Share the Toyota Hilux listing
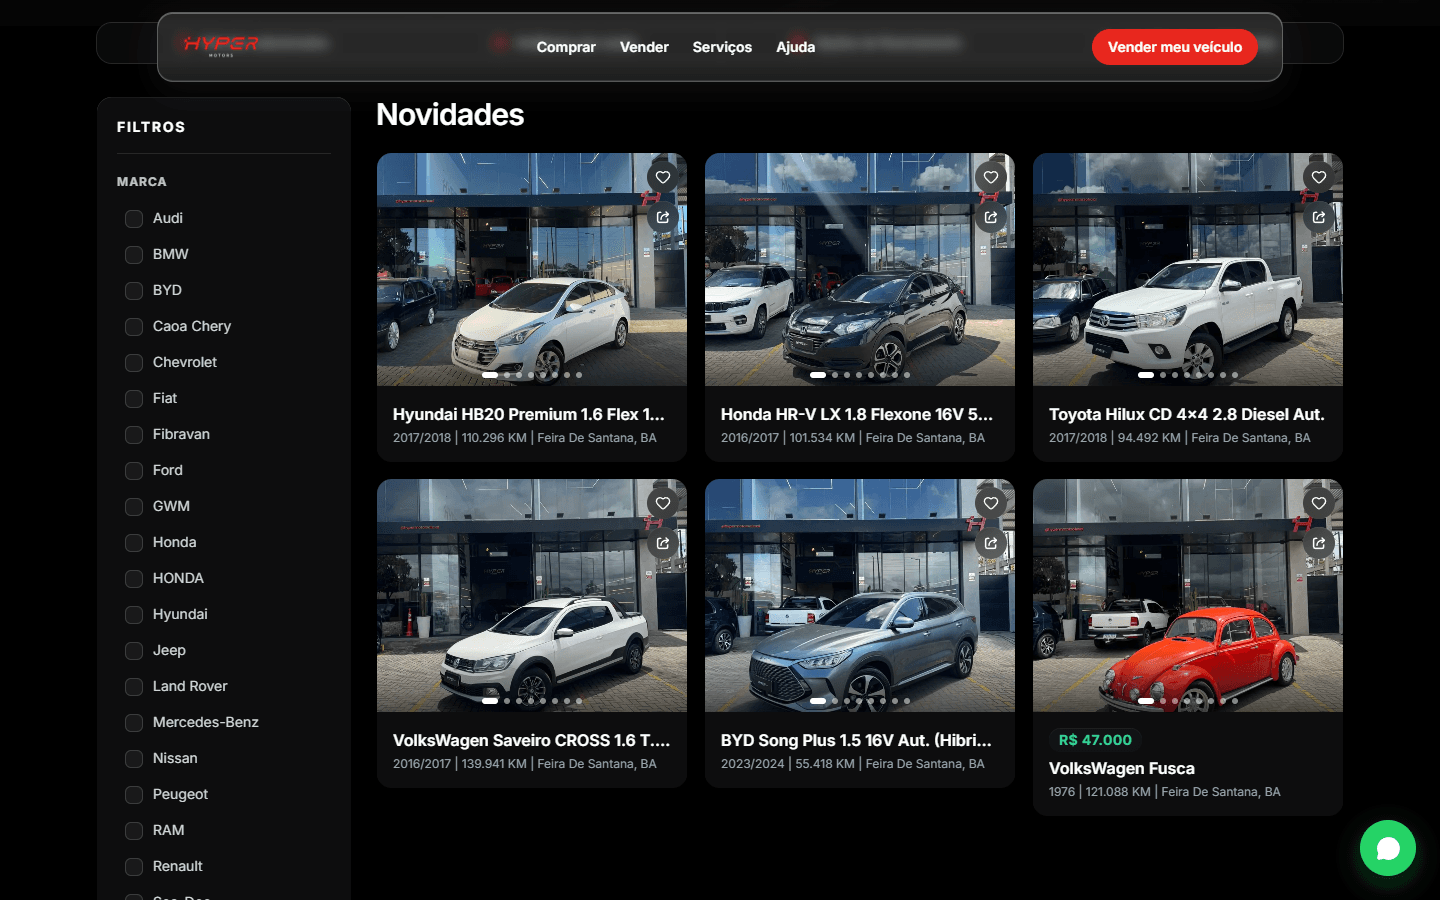 [1319, 217]
